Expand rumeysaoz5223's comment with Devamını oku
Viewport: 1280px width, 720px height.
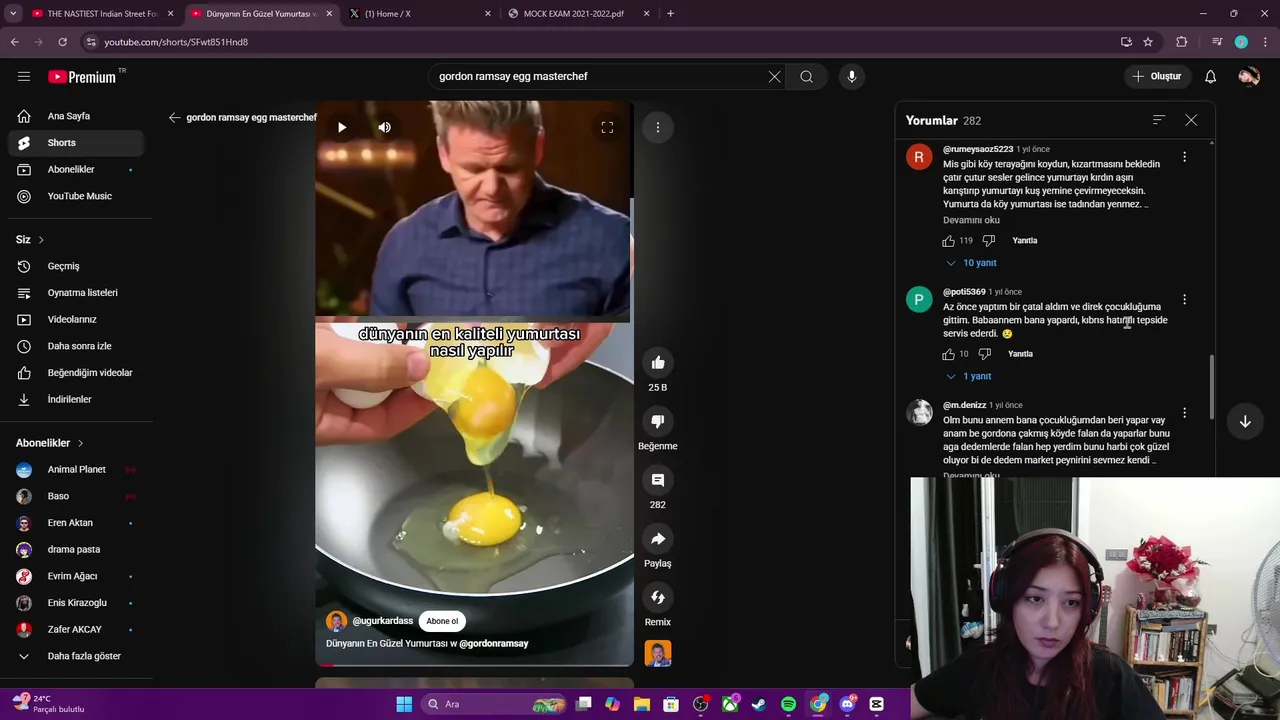pos(971,220)
